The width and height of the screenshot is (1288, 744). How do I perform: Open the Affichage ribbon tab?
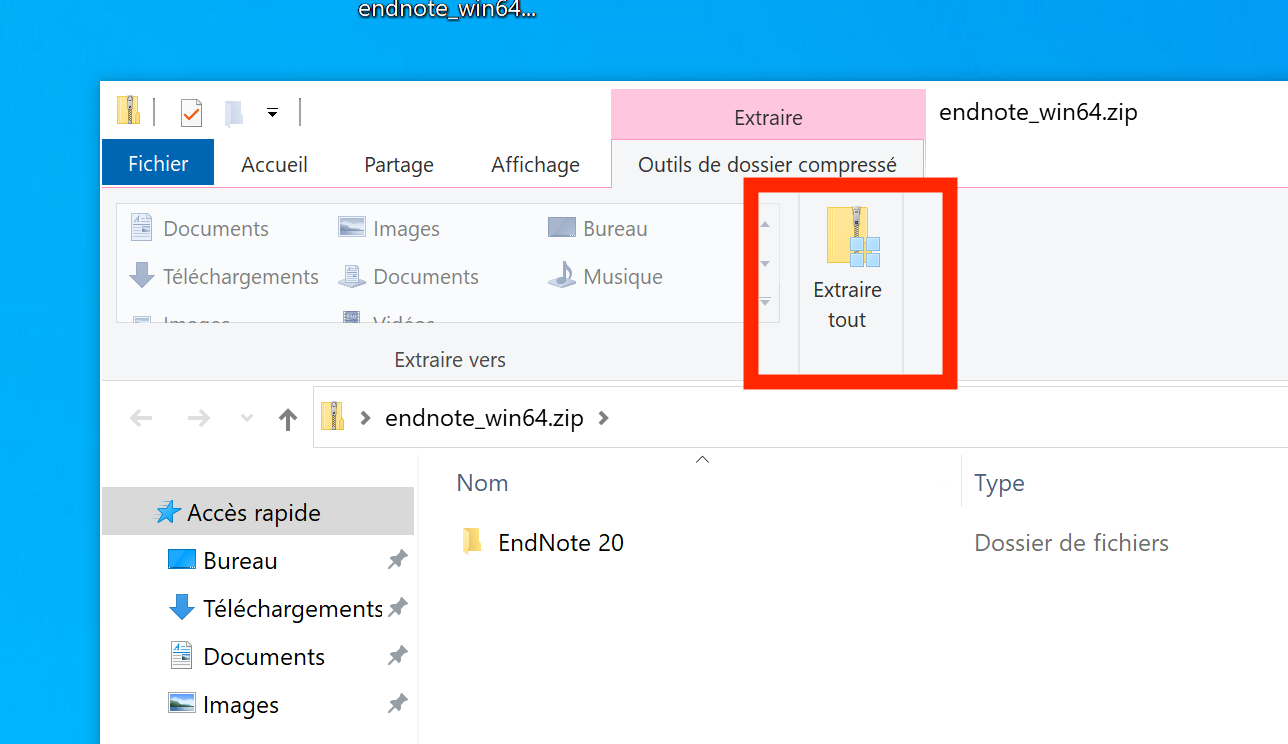[535, 165]
